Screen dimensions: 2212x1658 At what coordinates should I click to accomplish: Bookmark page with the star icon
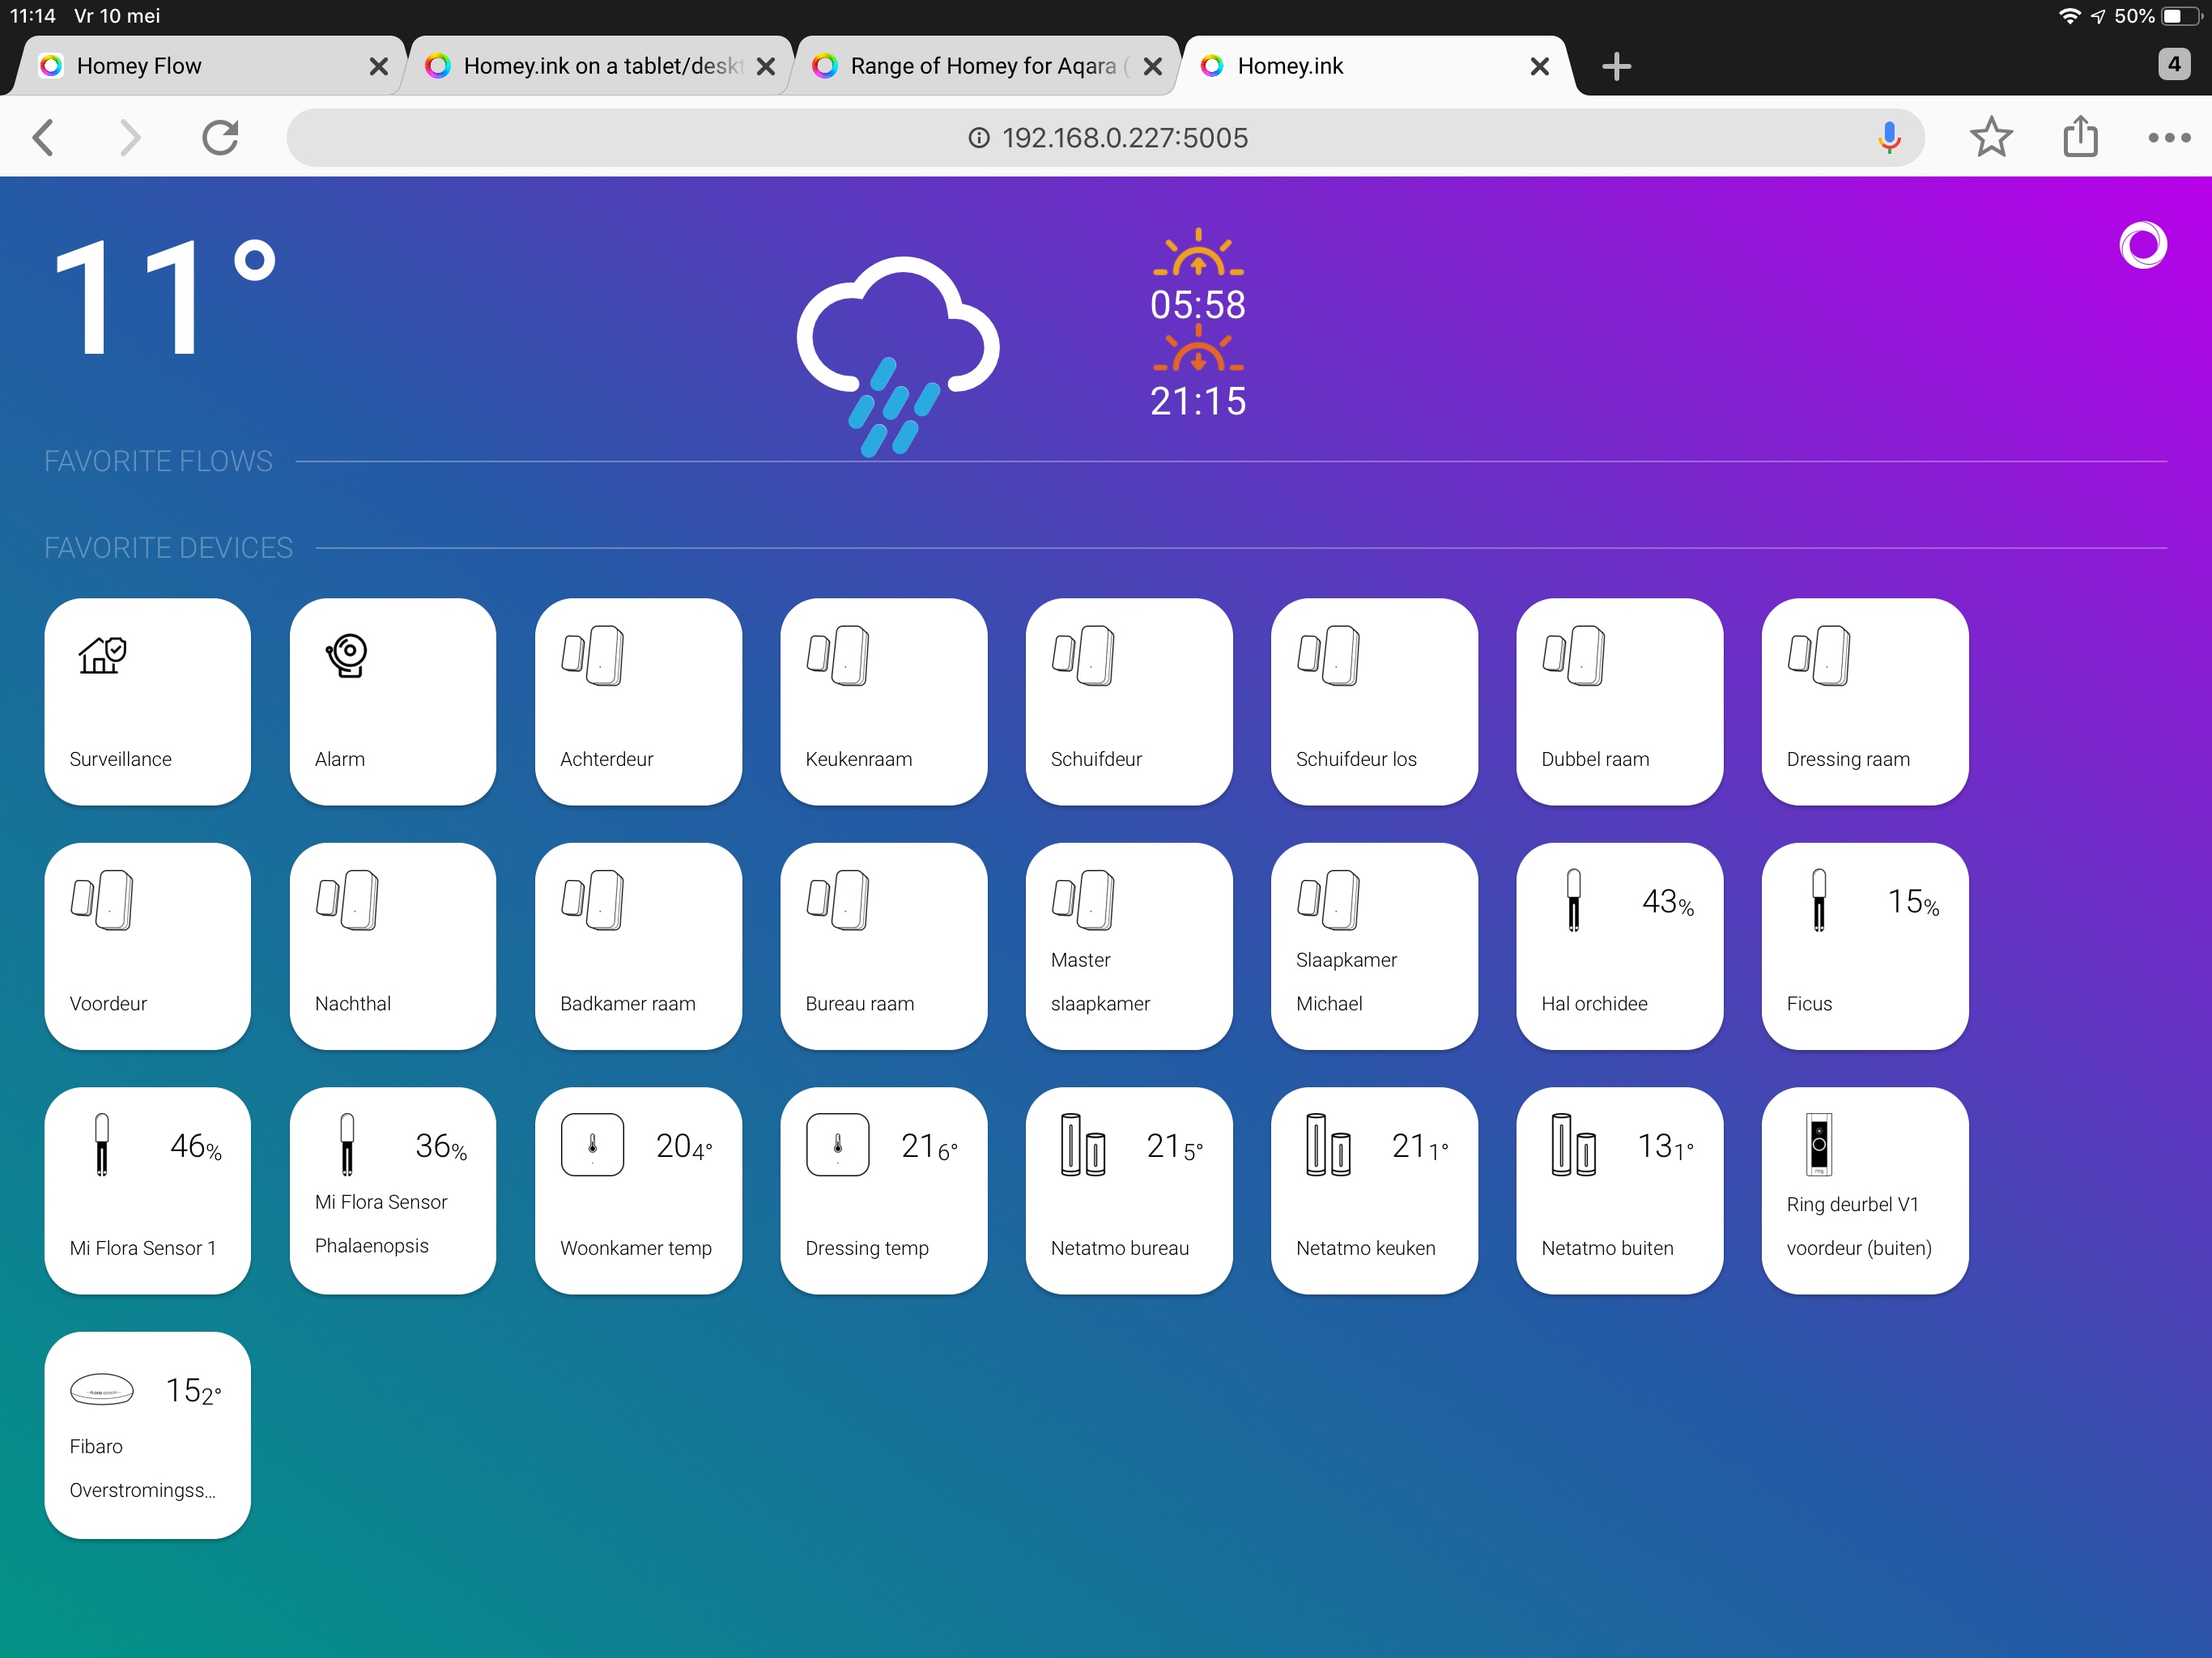point(1990,137)
